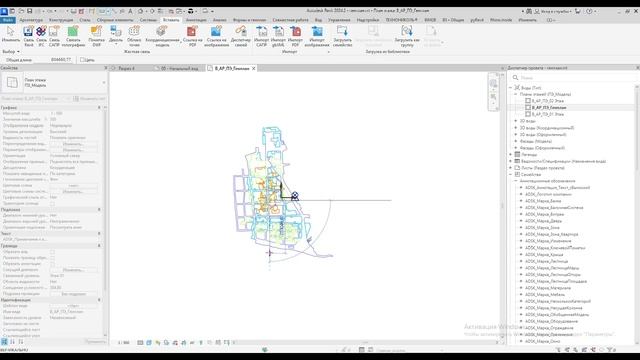This screenshot has width=640, height=360.
Task: Expand the 3D виды (Координационный) node
Action: pos(516,128)
